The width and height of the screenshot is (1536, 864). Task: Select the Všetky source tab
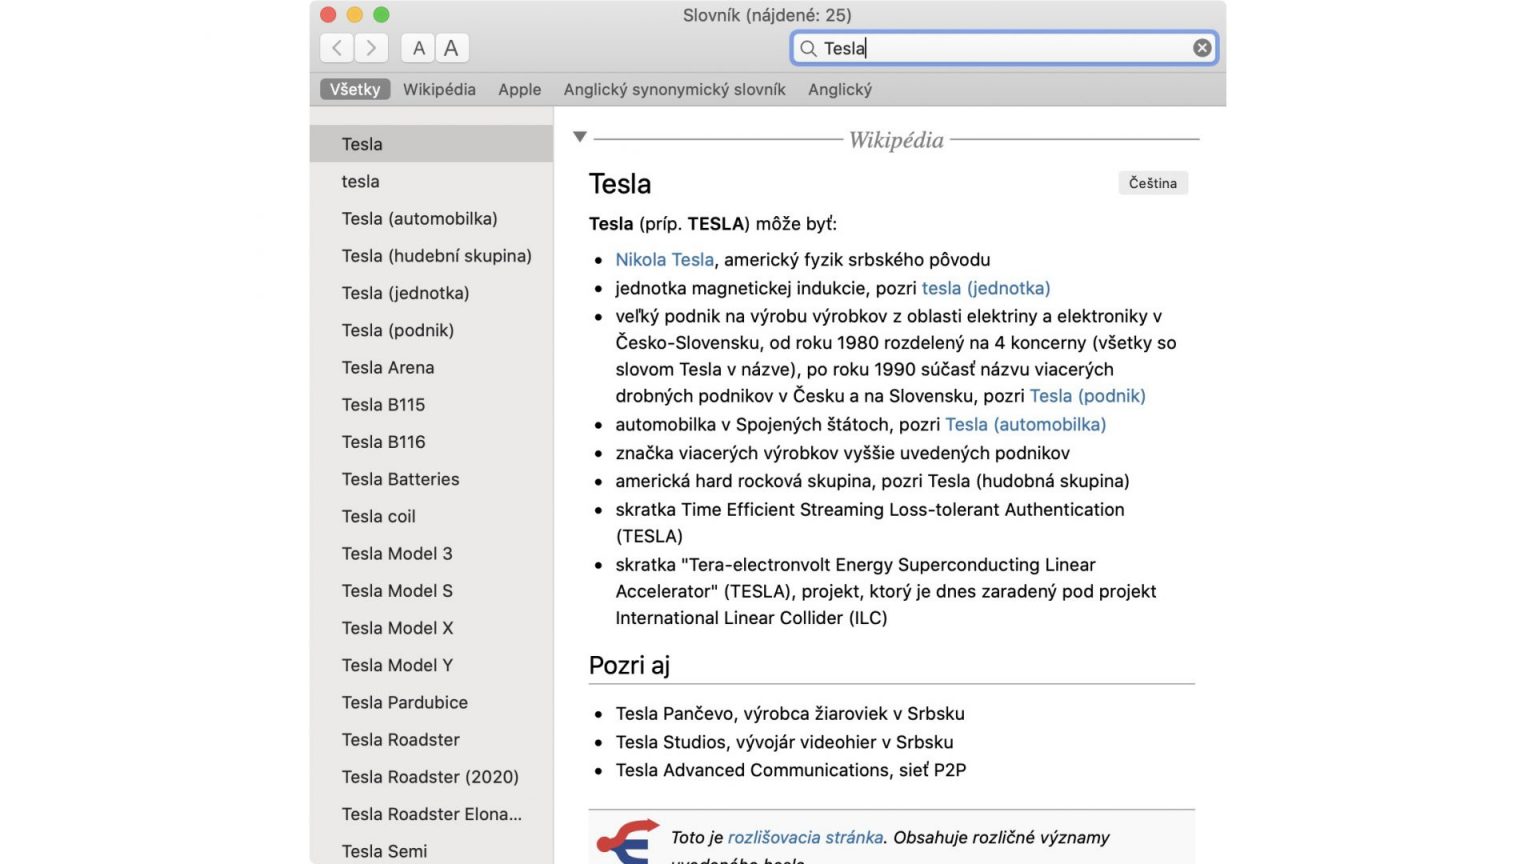355,89
